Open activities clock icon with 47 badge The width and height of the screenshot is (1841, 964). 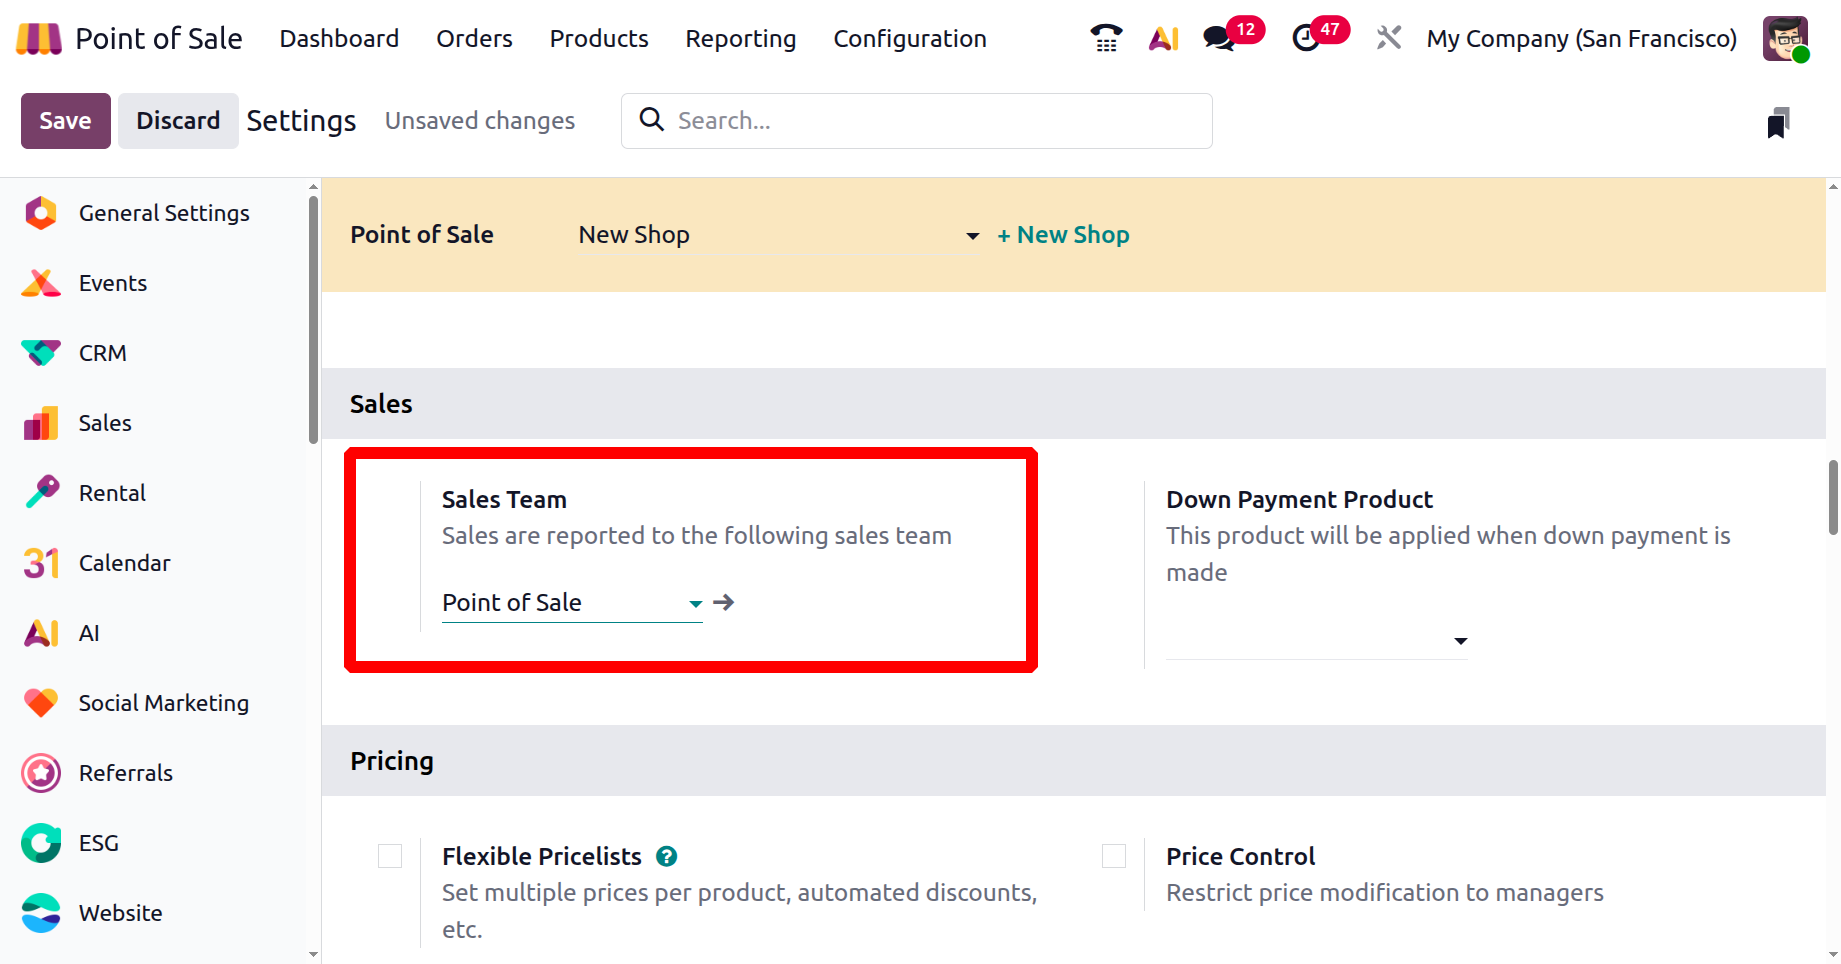(x=1306, y=38)
